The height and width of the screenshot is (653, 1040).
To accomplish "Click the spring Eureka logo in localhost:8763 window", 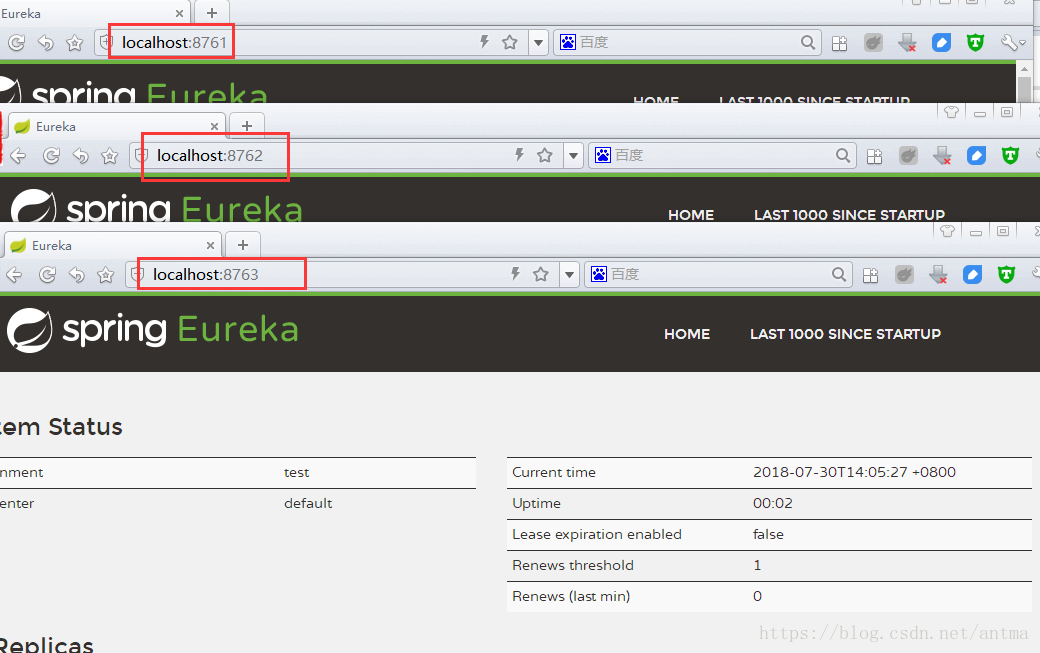I will [x=153, y=330].
